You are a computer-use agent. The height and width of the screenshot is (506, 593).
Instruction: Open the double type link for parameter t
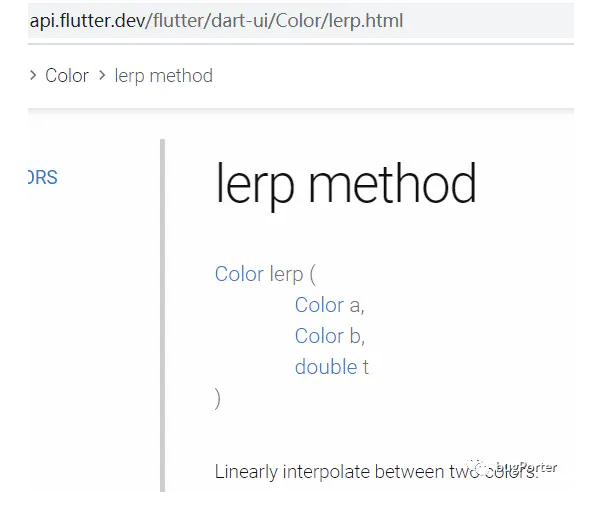point(326,367)
